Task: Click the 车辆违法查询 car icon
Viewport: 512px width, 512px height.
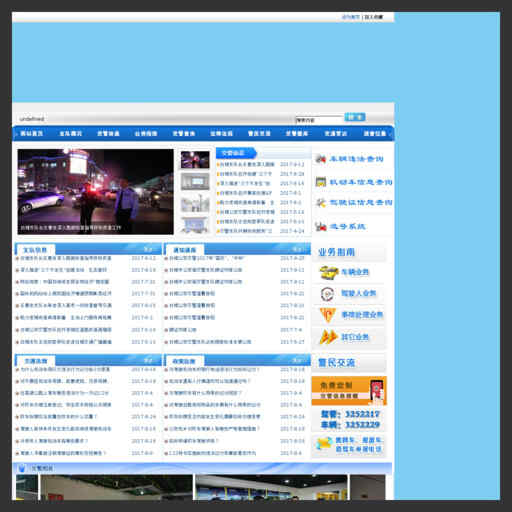Action: click(321, 159)
